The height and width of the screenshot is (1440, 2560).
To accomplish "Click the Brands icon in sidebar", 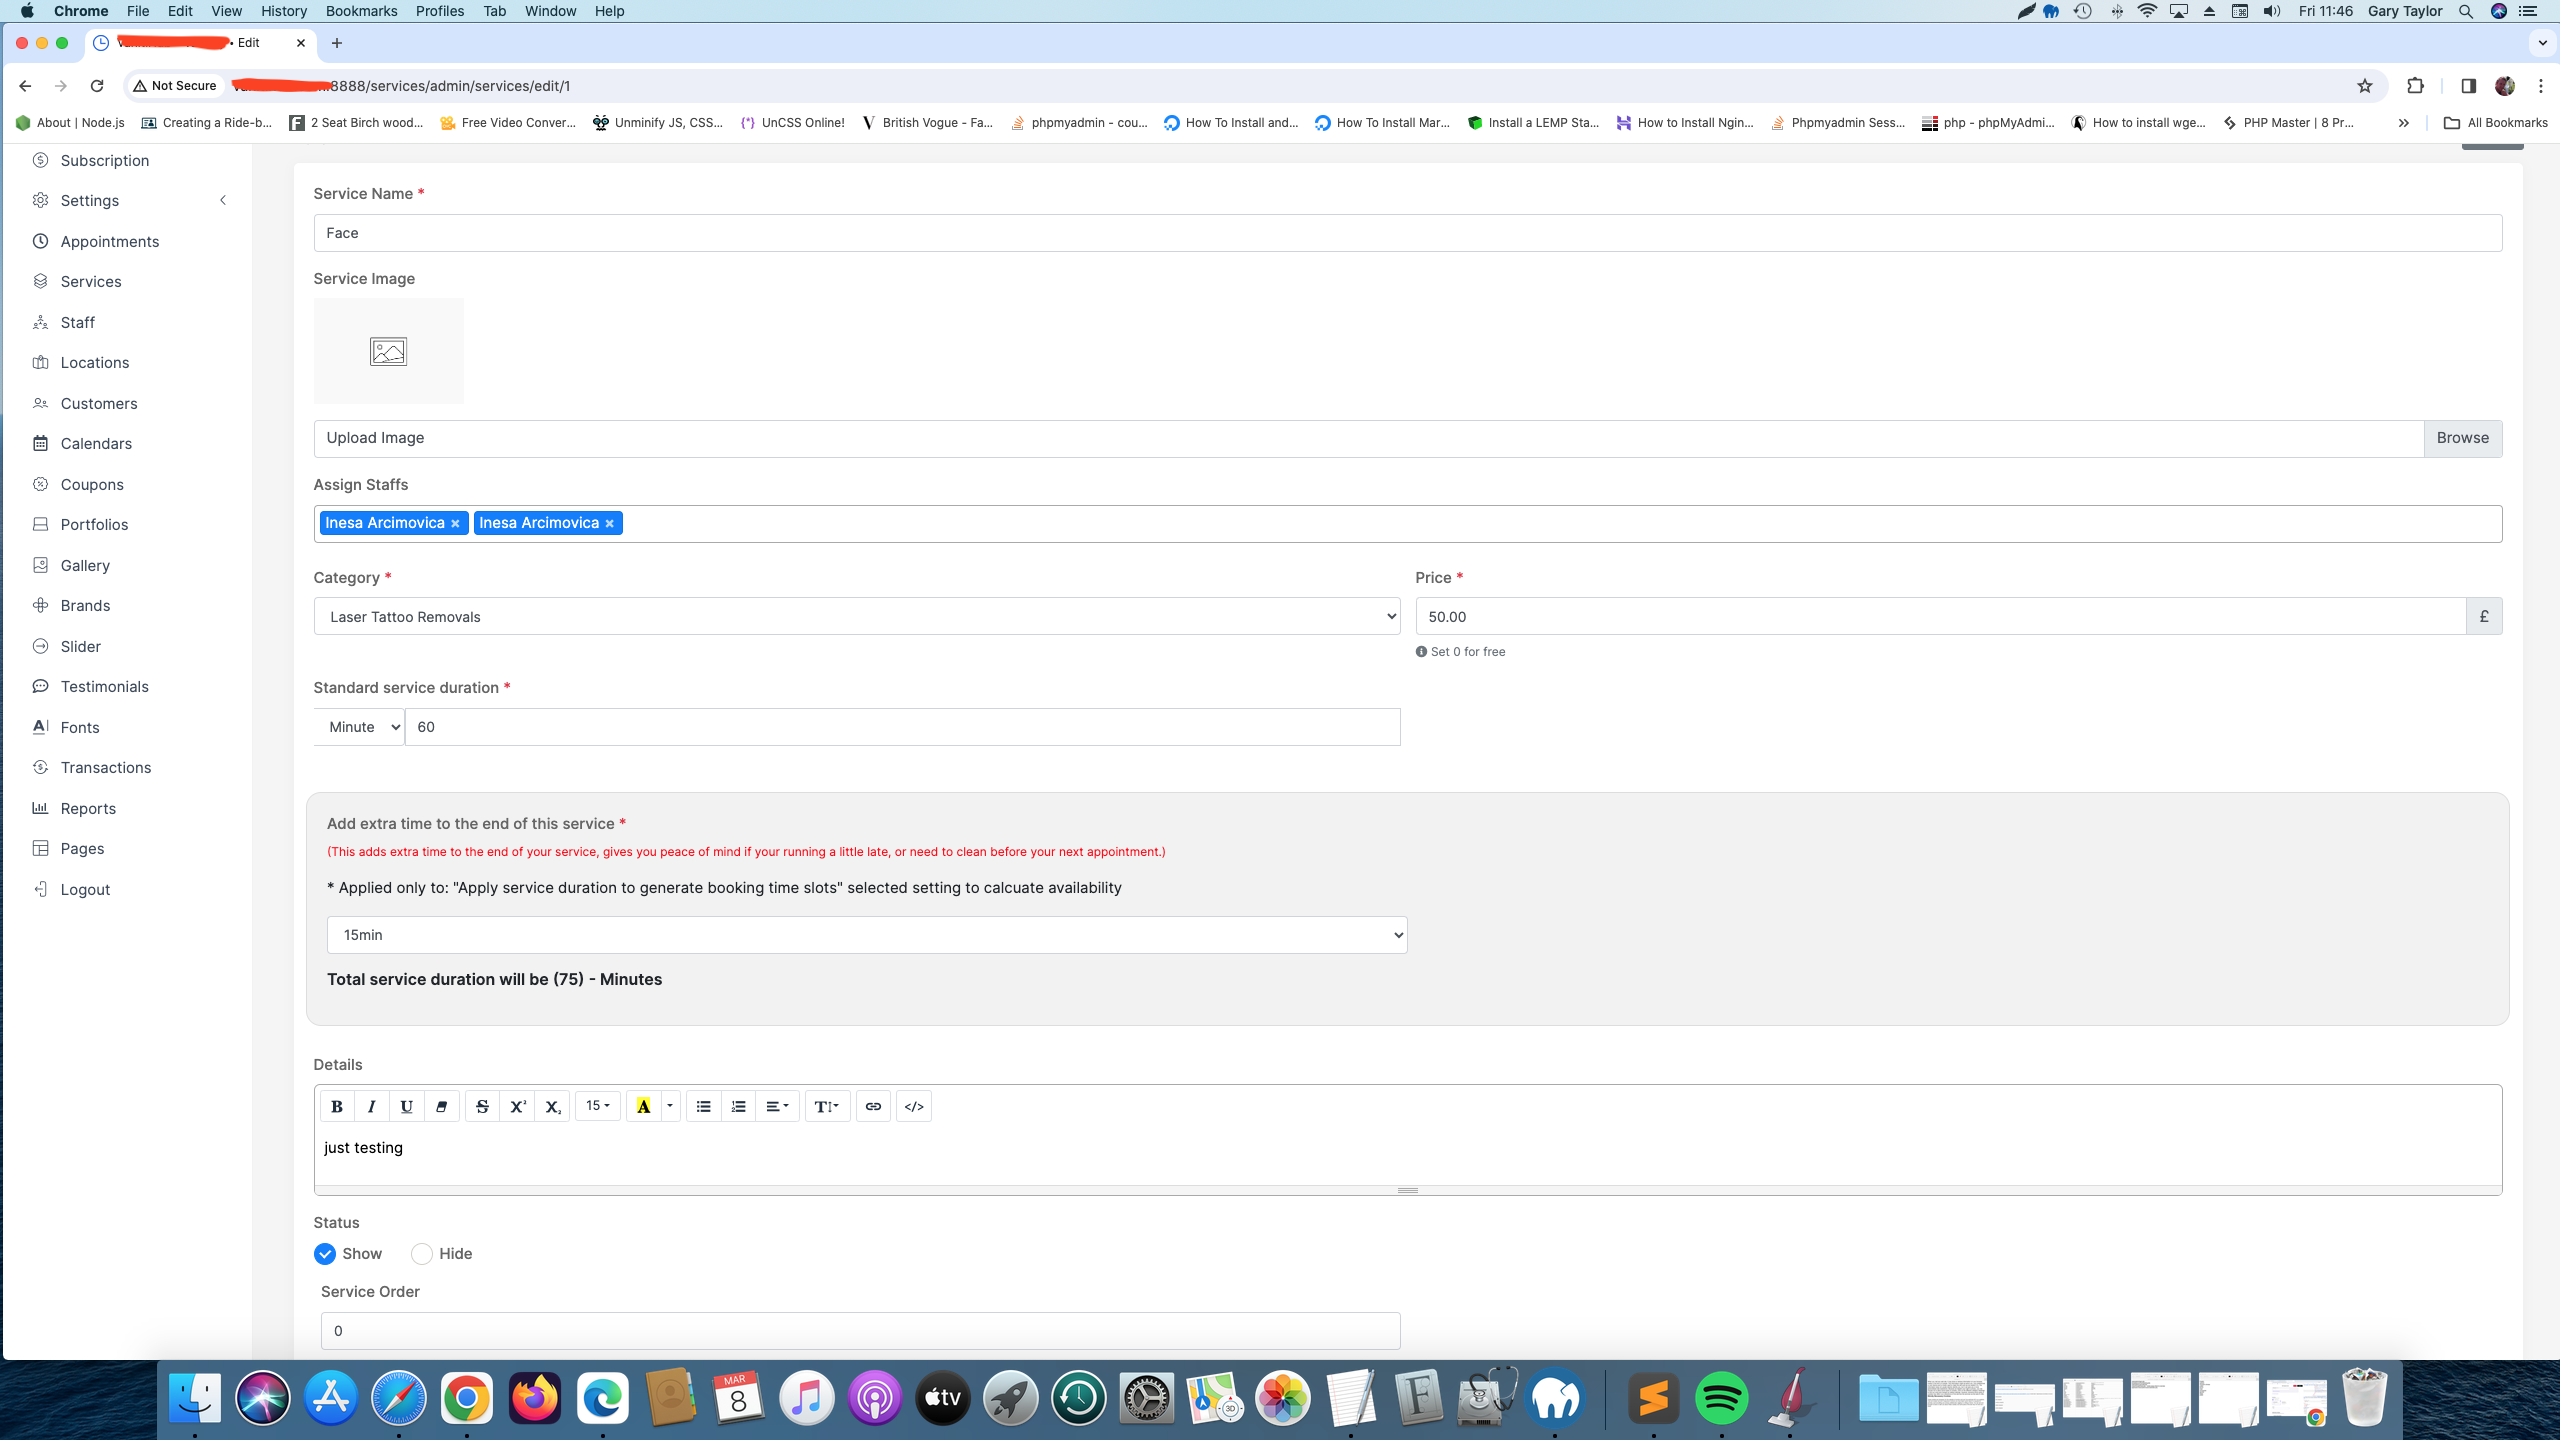I will coord(40,605).
